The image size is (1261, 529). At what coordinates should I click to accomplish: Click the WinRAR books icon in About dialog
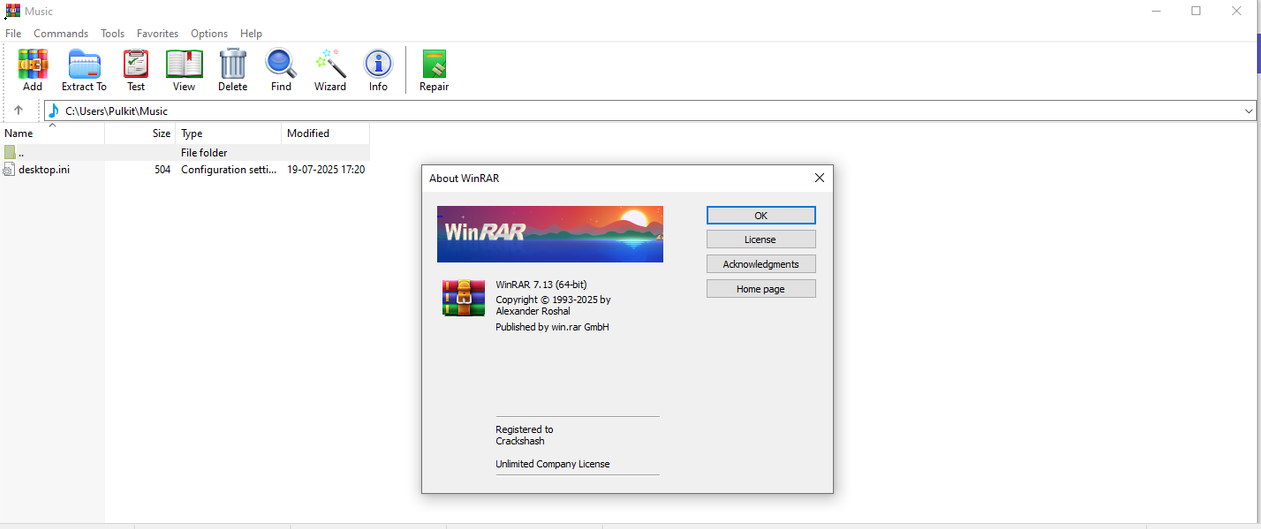coord(464,298)
